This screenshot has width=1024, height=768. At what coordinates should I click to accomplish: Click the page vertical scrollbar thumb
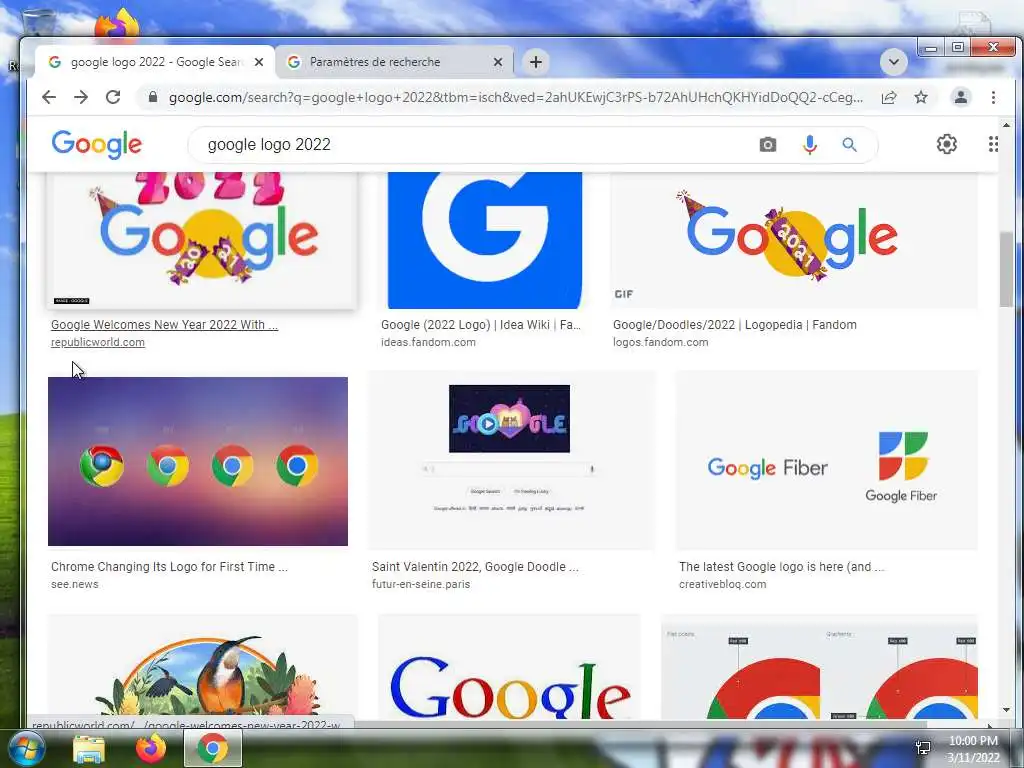tap(1006, 269)
